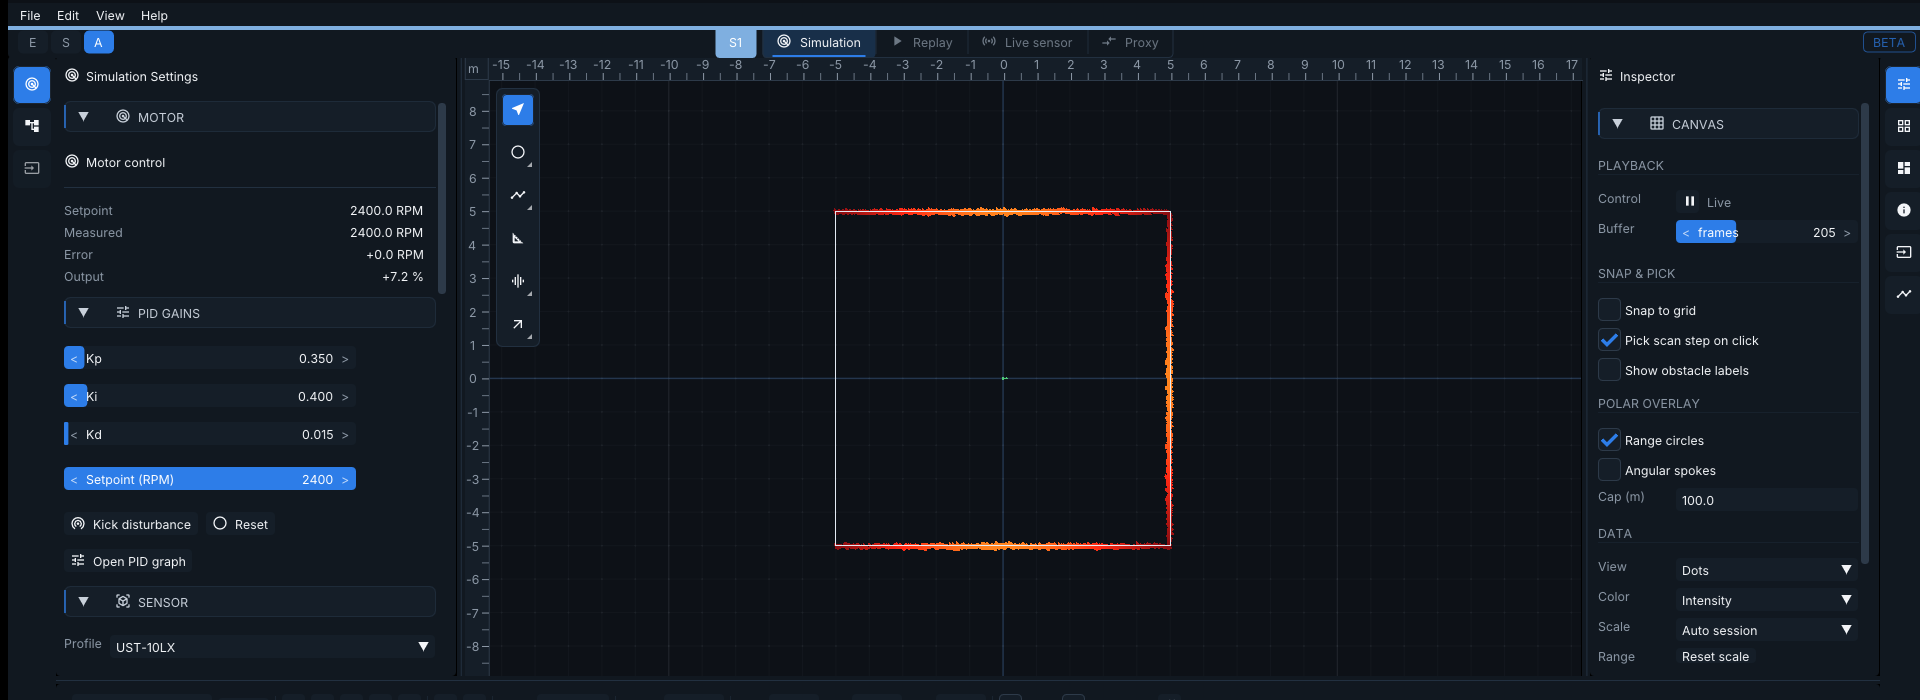1920x700 pixels.
Task: Select the pointer arrow tool in canvas toolbar
Action: (517, 110)
